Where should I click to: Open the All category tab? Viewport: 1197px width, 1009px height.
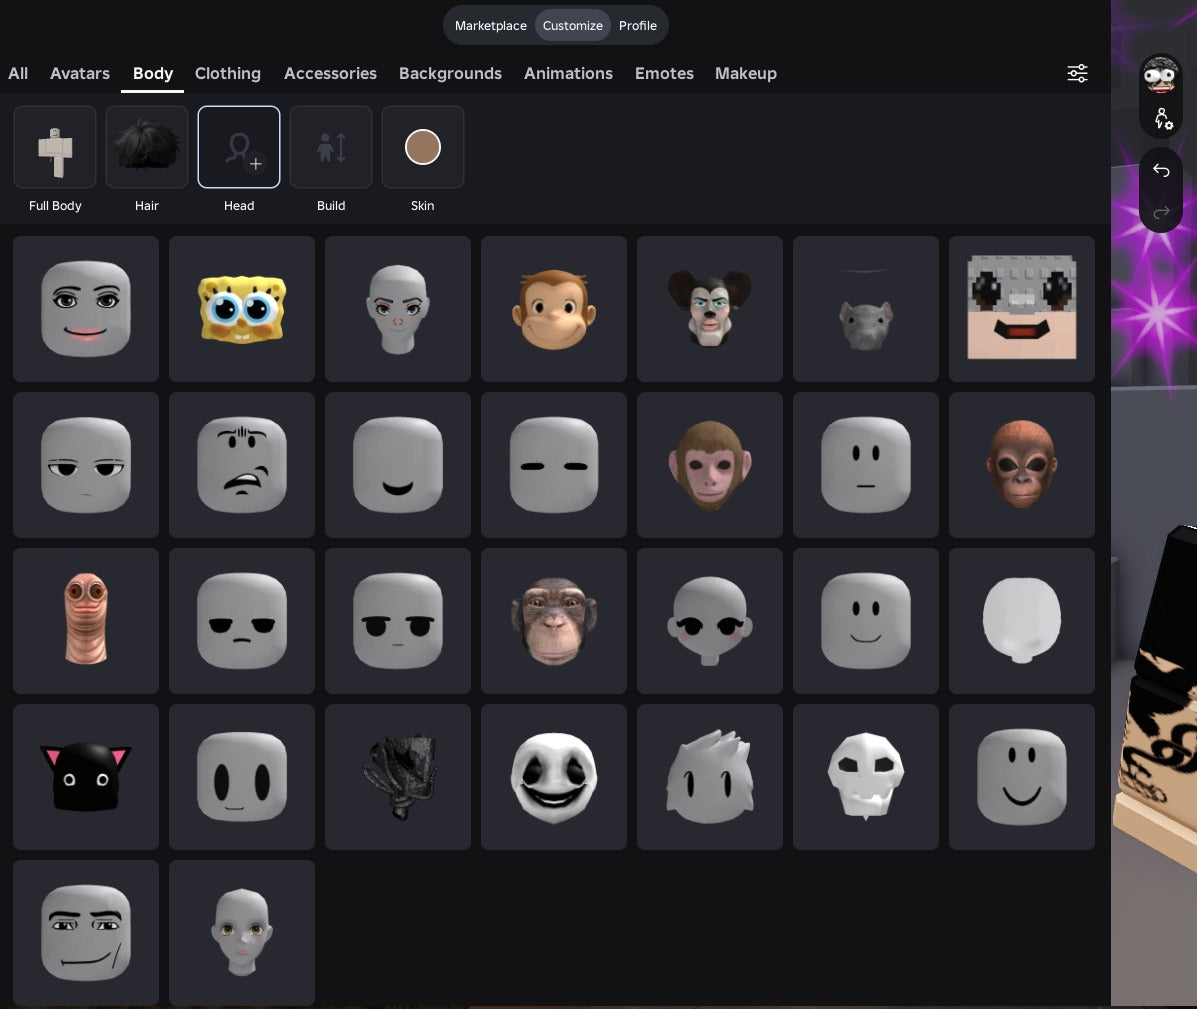(x=18, y=73)
